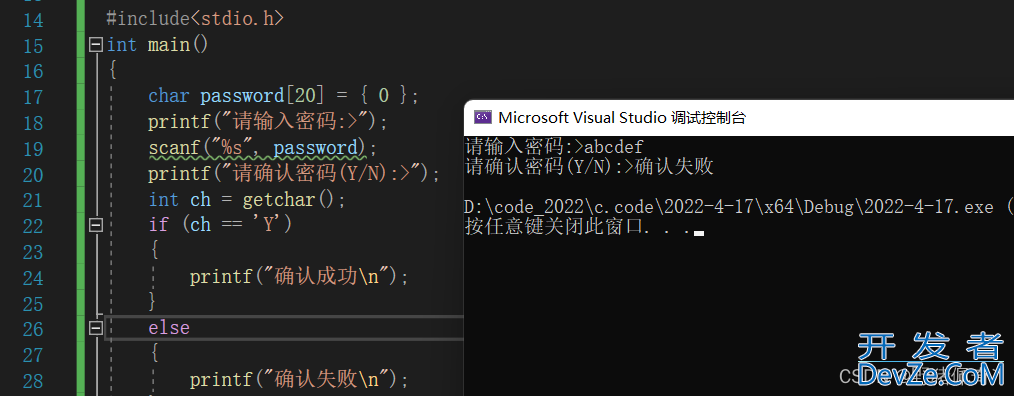Screen dimensions: 1014x396
Task: Click line number 14 in the gutter
Action: click(x=32, y=20)
